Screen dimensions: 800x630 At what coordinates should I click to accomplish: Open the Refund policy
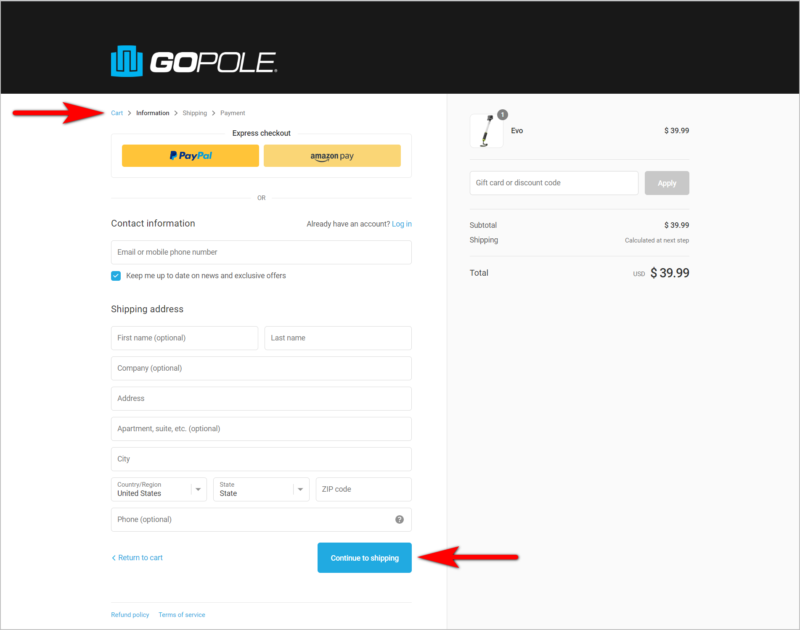pyautogui.click(x=130, y=614)
